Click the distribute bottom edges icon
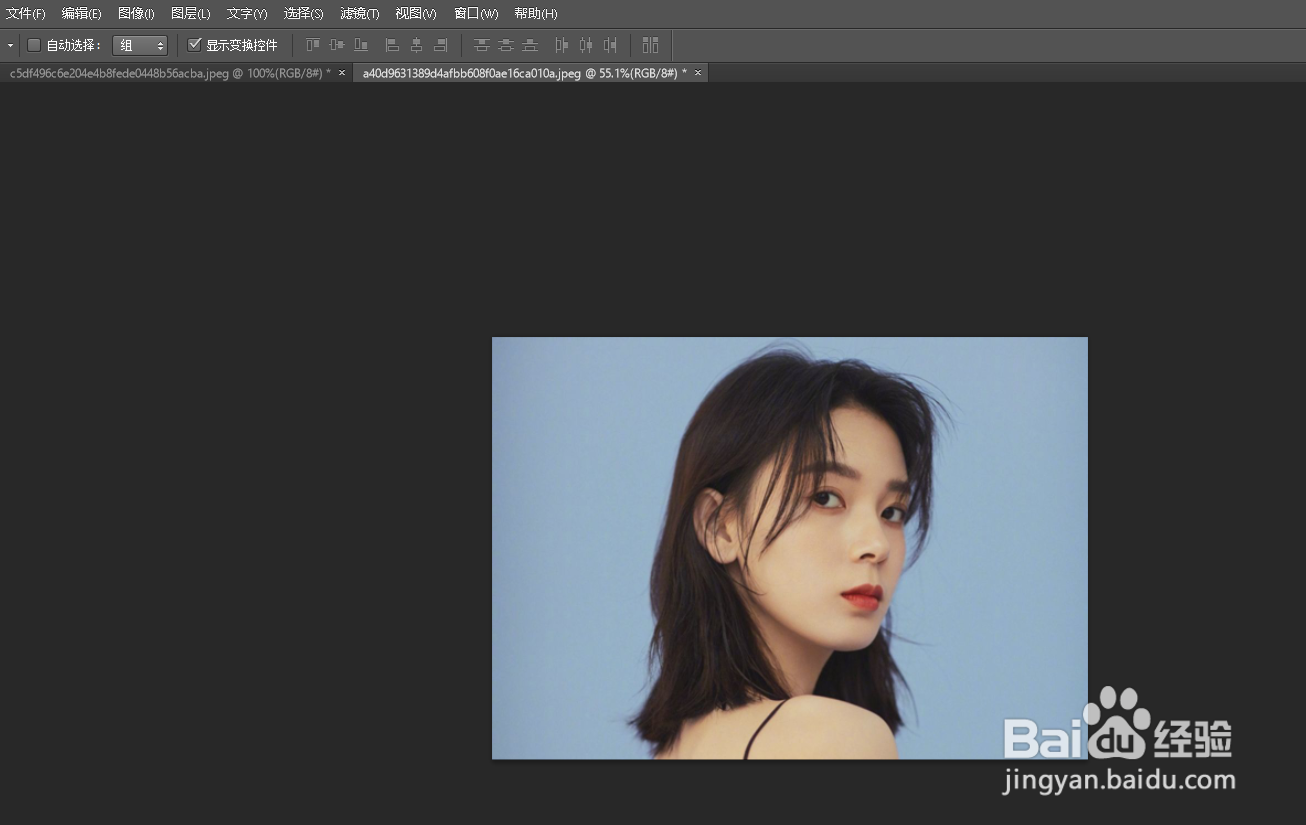Image resolution: width=1306 pixels, height=825 pixels. pyautogui.click(x=530, y=45)
